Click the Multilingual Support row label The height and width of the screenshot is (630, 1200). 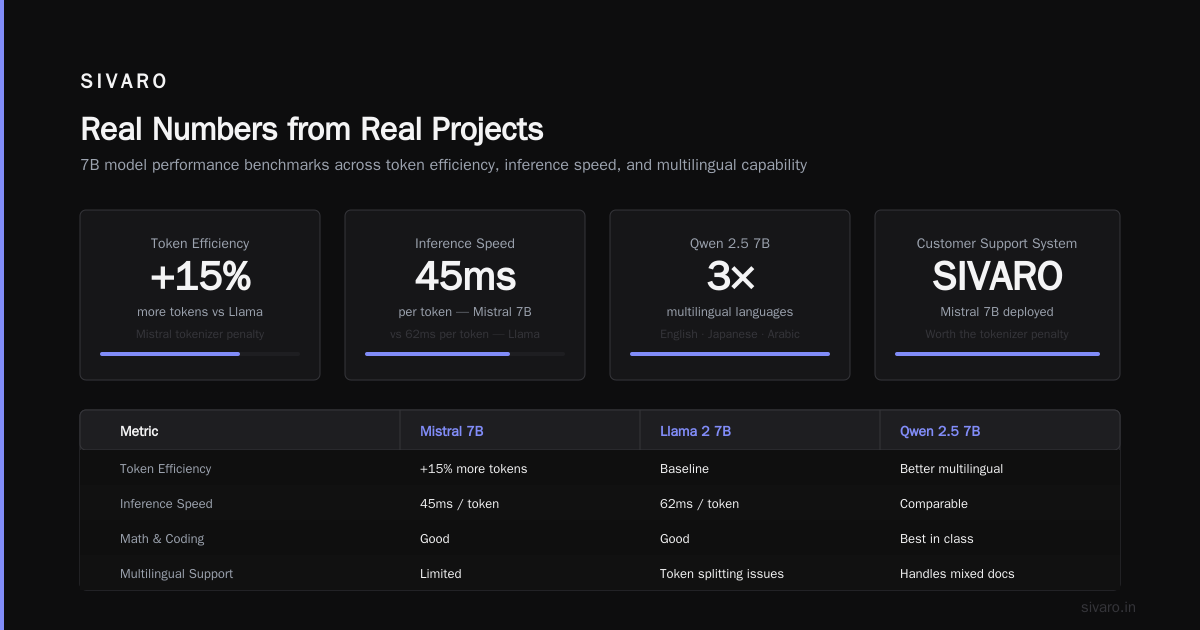coord(176,574)
